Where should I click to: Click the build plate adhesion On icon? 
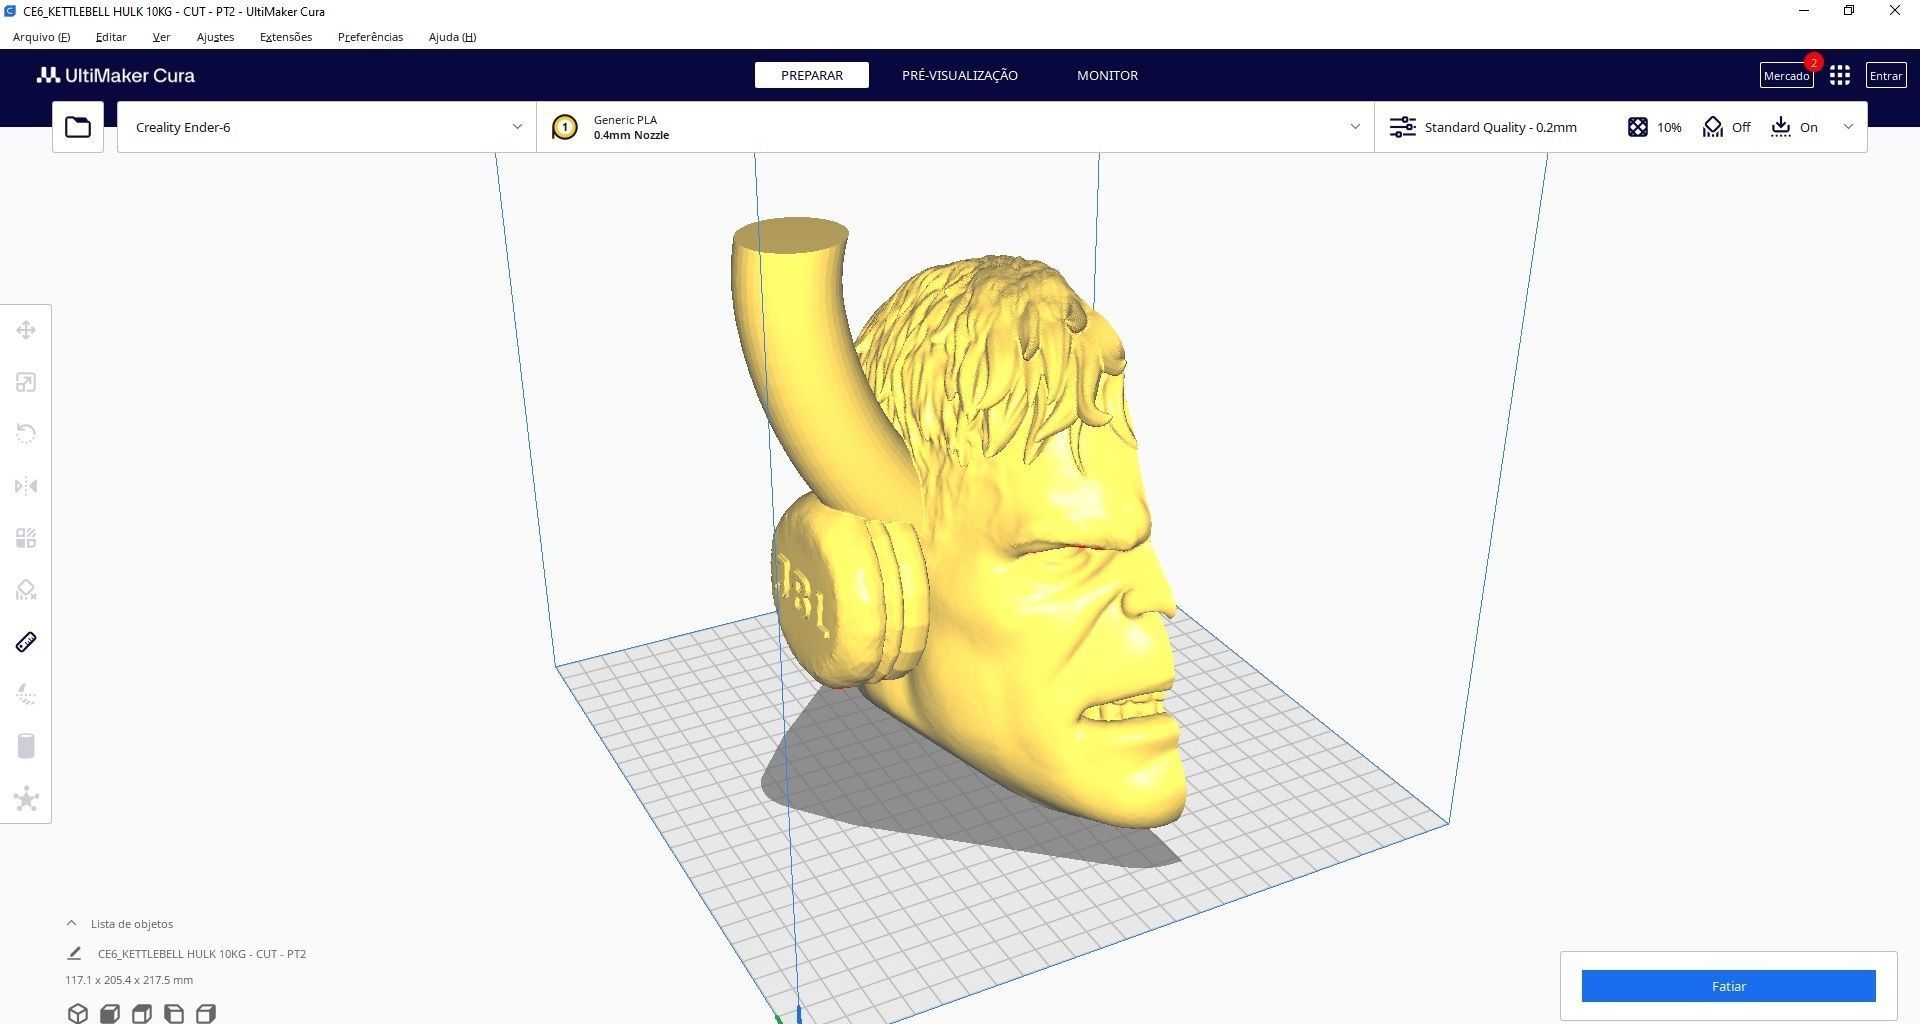(x=1781, y=127)
